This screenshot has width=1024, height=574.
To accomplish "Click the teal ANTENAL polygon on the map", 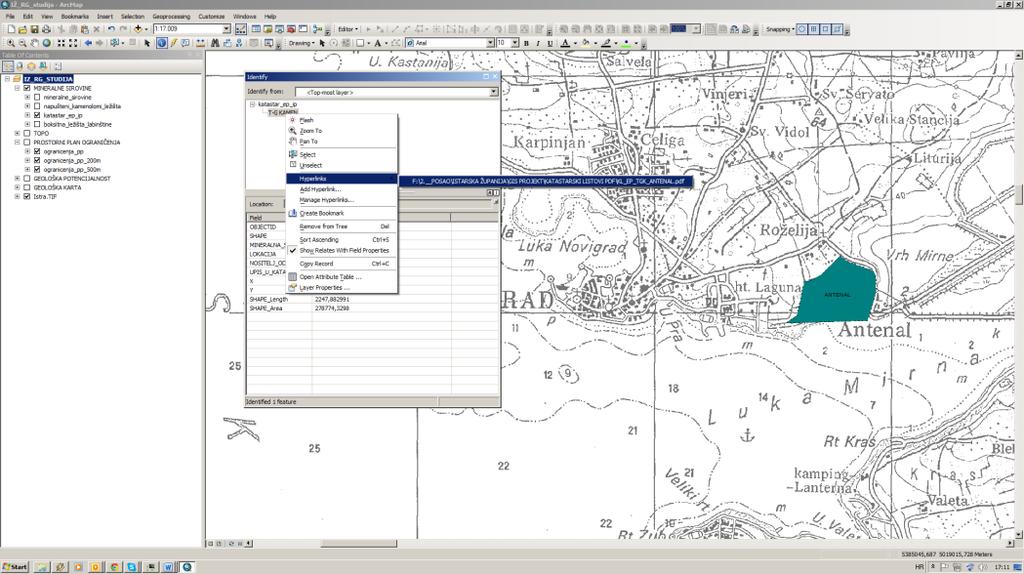I will (836, 291).
